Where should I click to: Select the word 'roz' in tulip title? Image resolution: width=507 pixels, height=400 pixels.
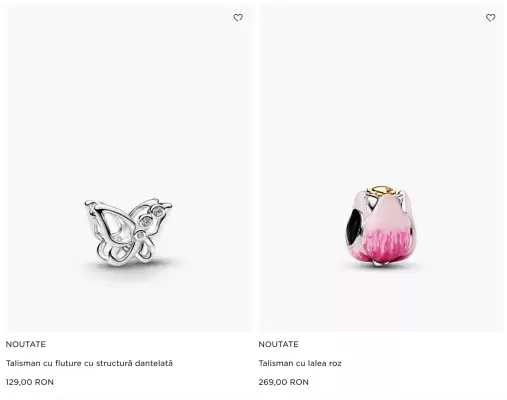click(335, 363)
